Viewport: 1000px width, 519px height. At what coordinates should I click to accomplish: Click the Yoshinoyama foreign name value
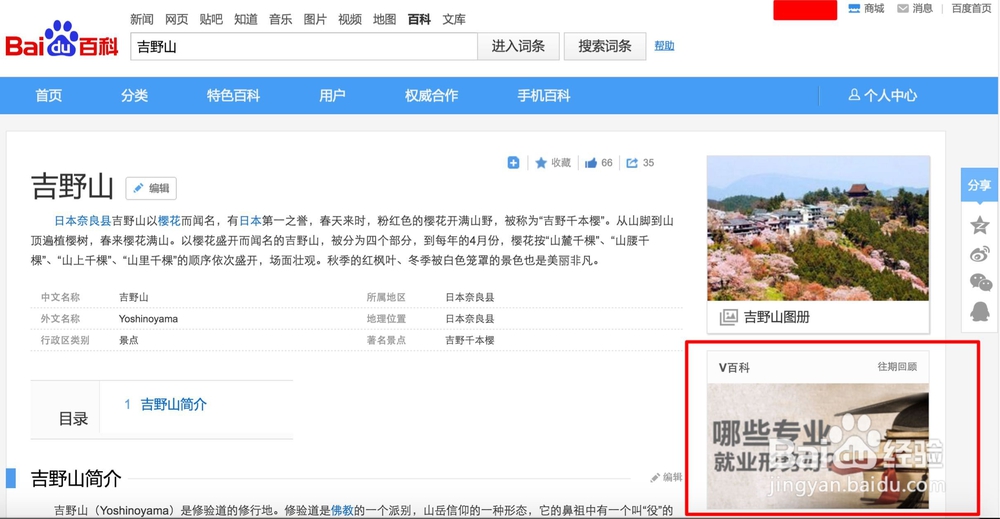pyautogui.click(x=148, y=319)
